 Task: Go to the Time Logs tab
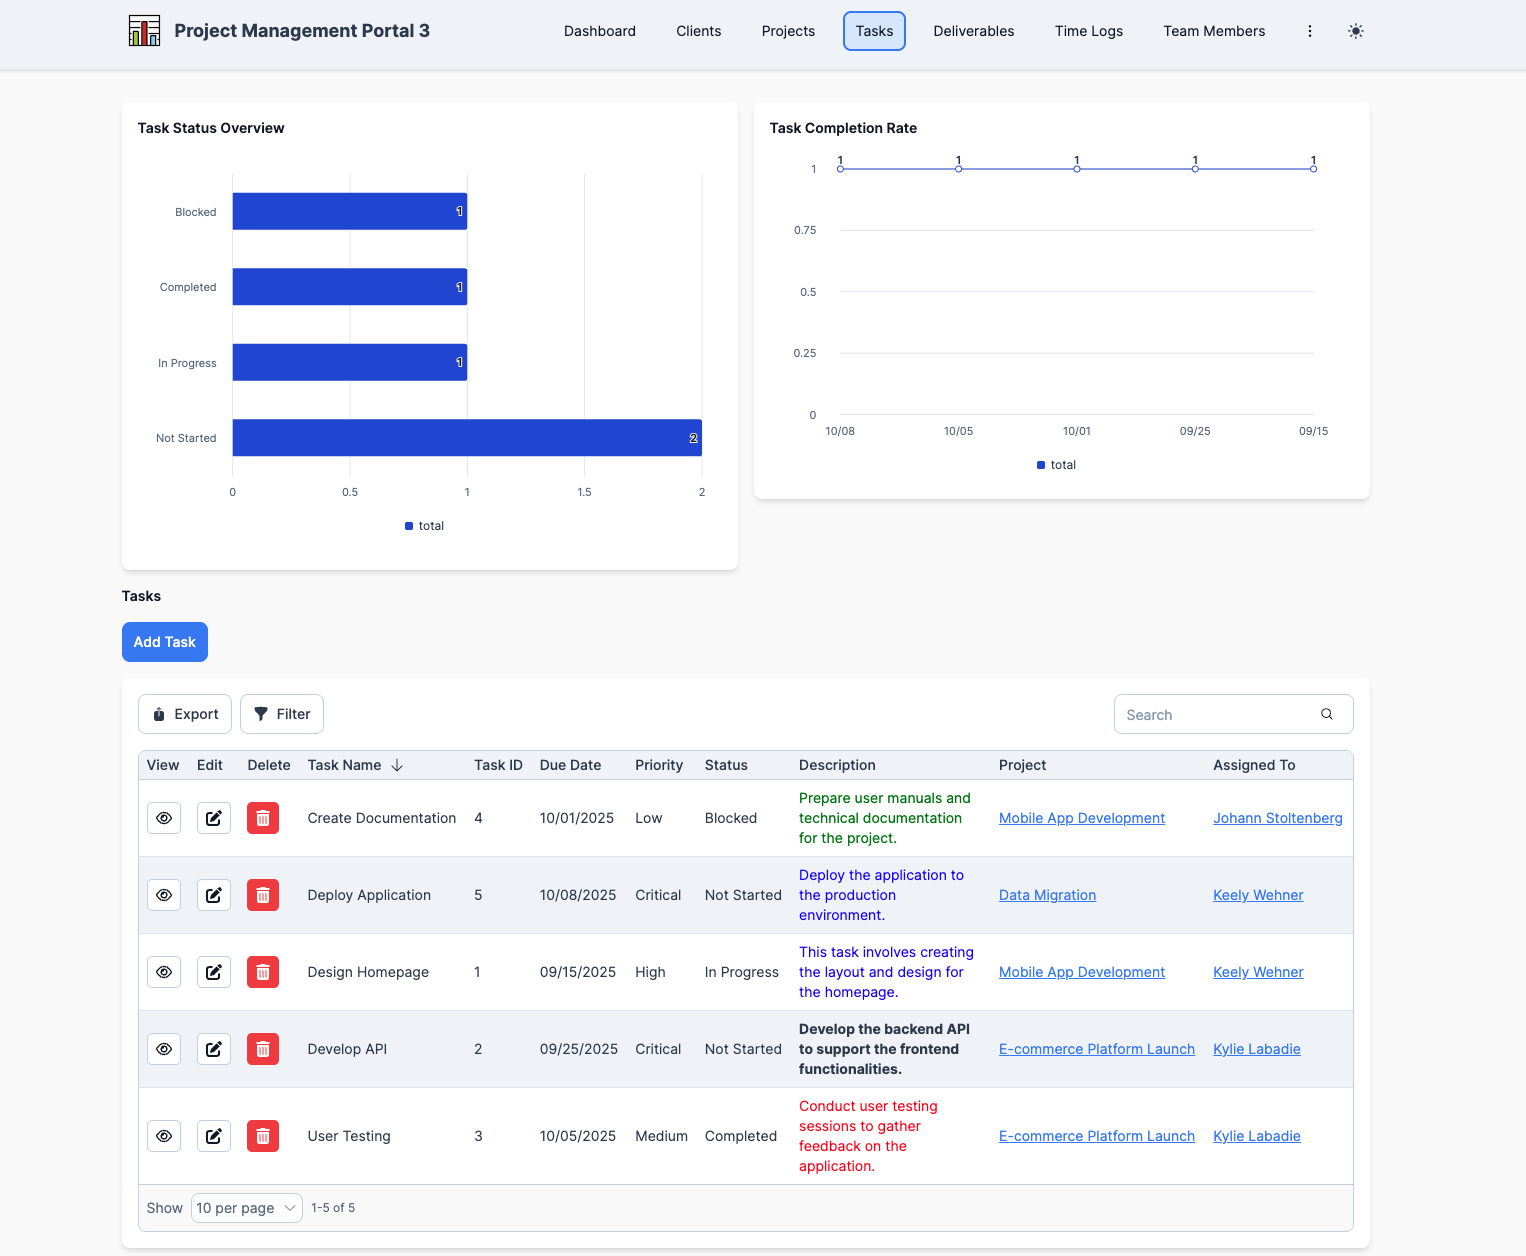(x=1088, y=31)
